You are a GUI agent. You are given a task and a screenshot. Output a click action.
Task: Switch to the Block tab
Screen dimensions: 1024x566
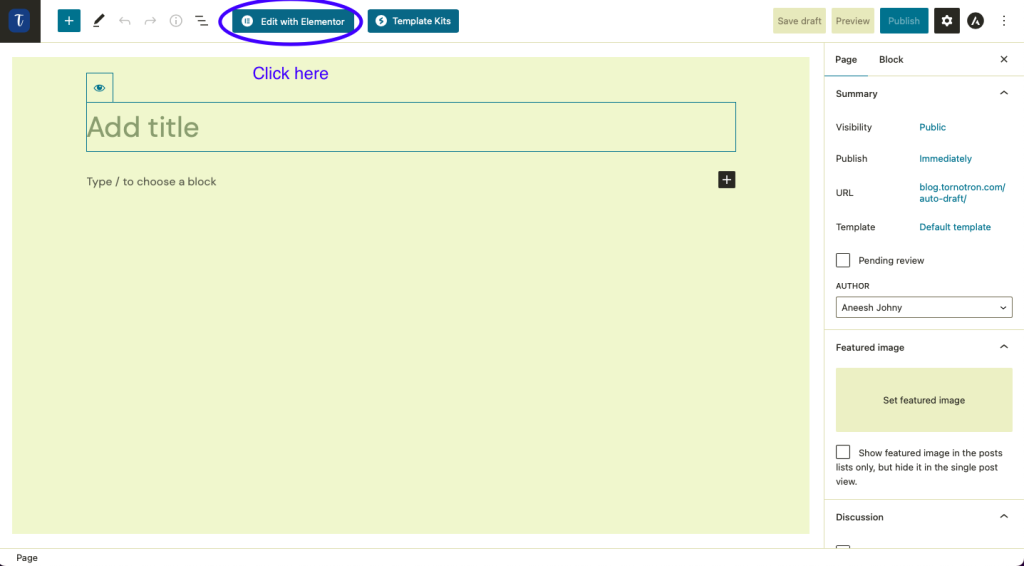891,60
